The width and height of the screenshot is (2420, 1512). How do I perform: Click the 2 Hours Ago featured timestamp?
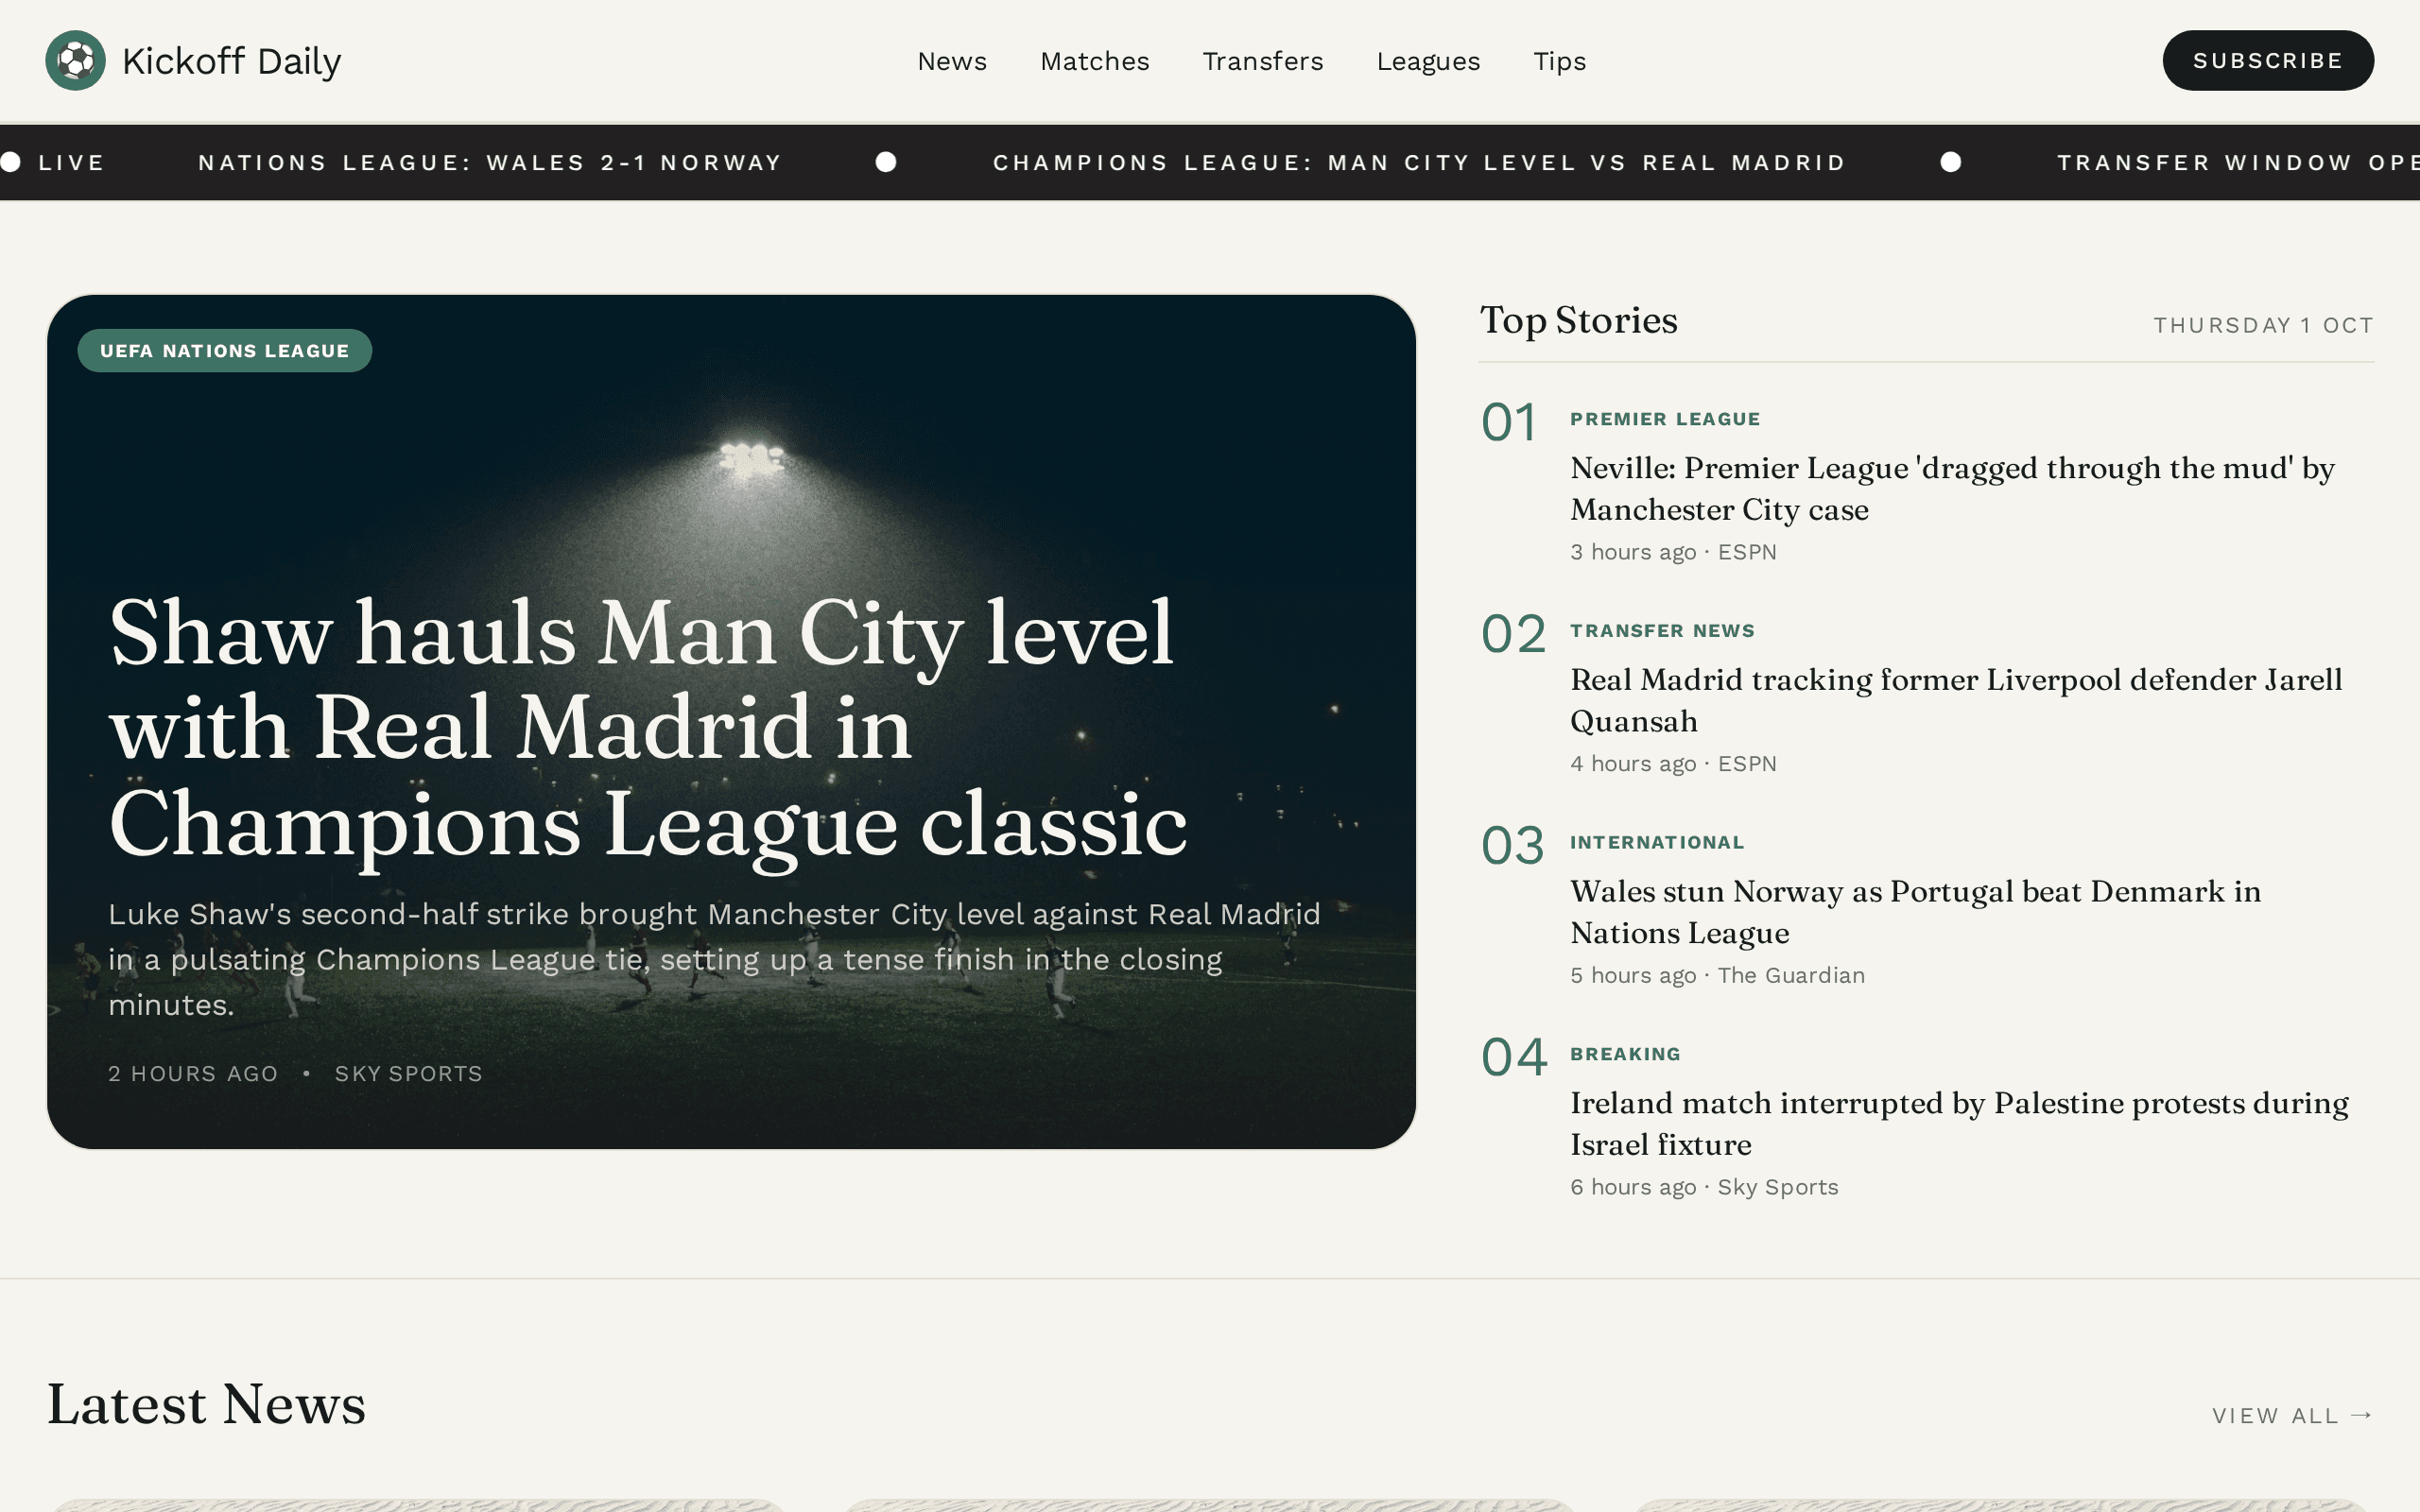193,1073
